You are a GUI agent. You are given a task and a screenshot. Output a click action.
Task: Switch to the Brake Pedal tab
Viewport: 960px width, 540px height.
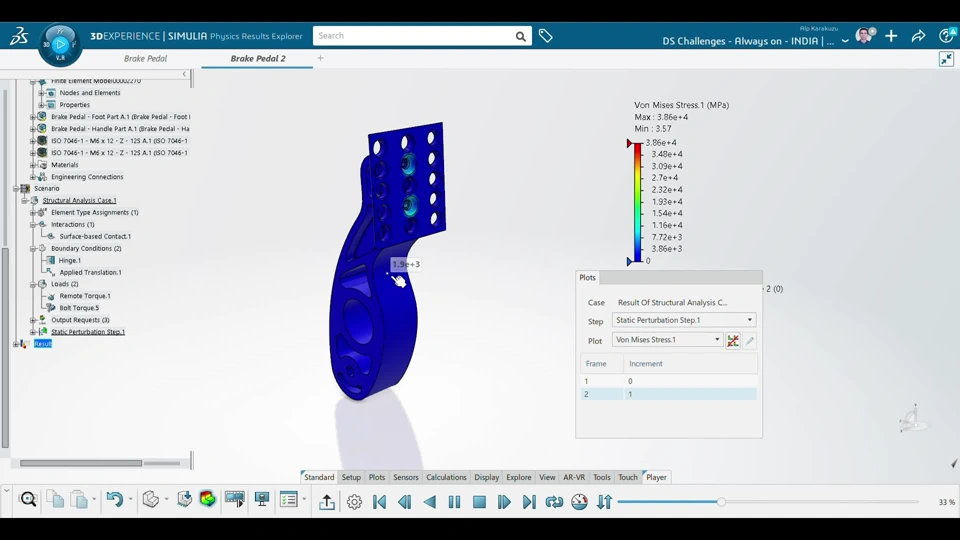145,59
